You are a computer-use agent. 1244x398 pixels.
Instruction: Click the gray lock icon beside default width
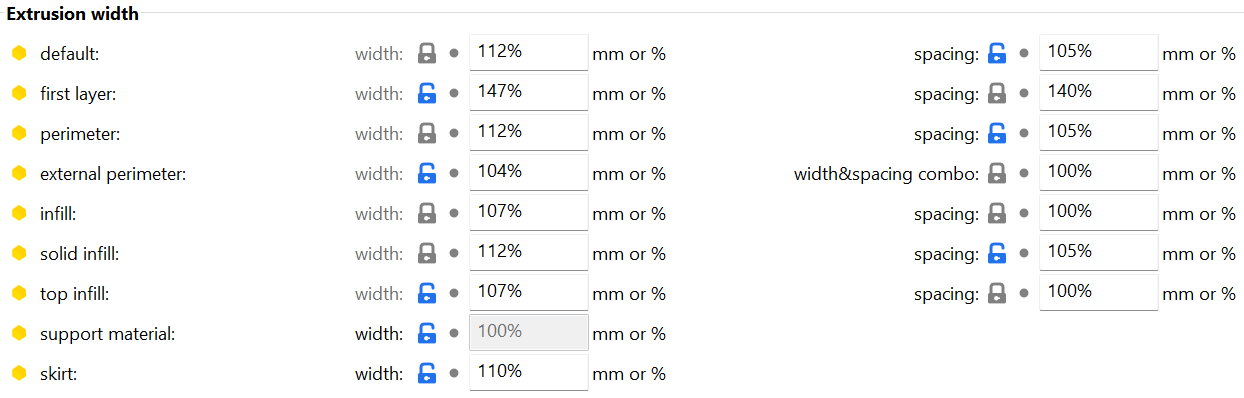(x=427, y=54)
